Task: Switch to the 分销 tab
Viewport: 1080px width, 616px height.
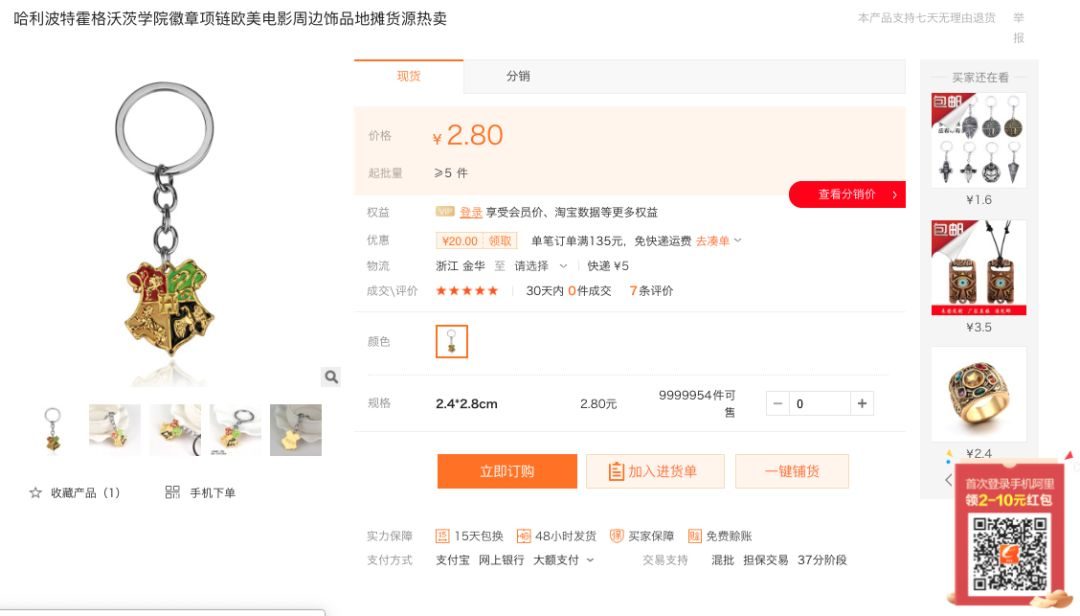Action: coord(518,76)
